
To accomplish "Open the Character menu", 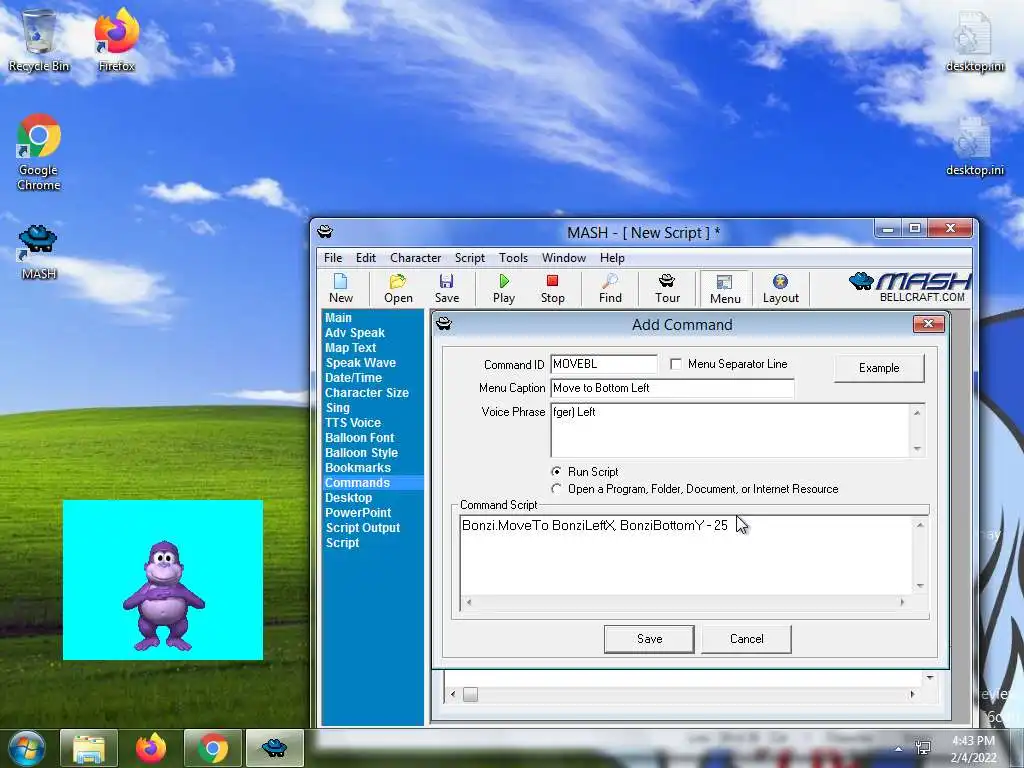I will tap(415, 258).
